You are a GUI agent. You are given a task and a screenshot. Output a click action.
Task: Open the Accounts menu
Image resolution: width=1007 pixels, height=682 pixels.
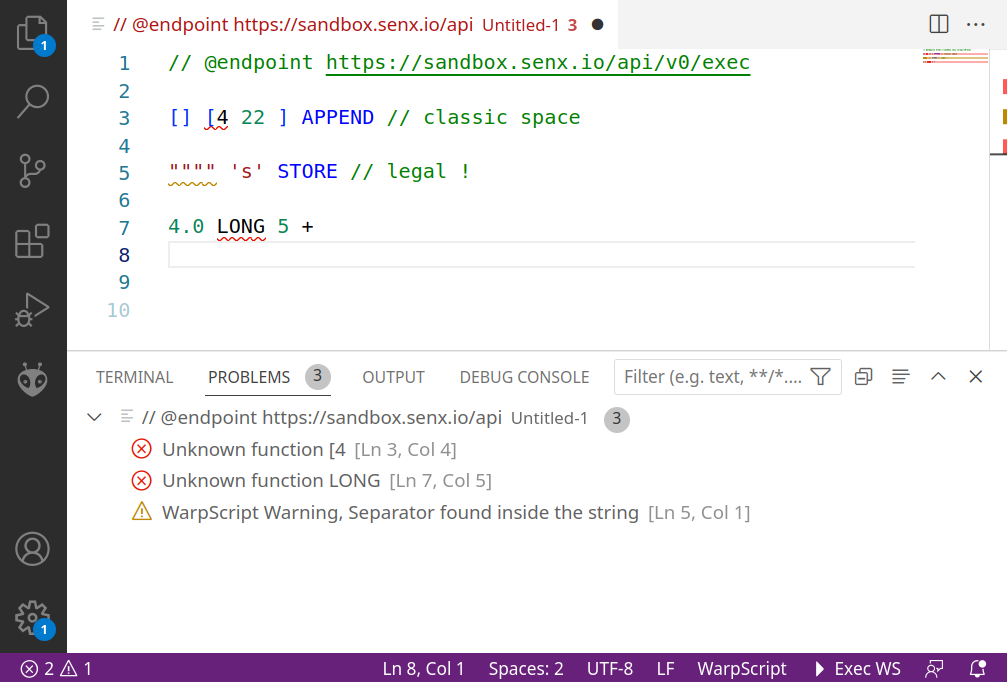point(33,549)
